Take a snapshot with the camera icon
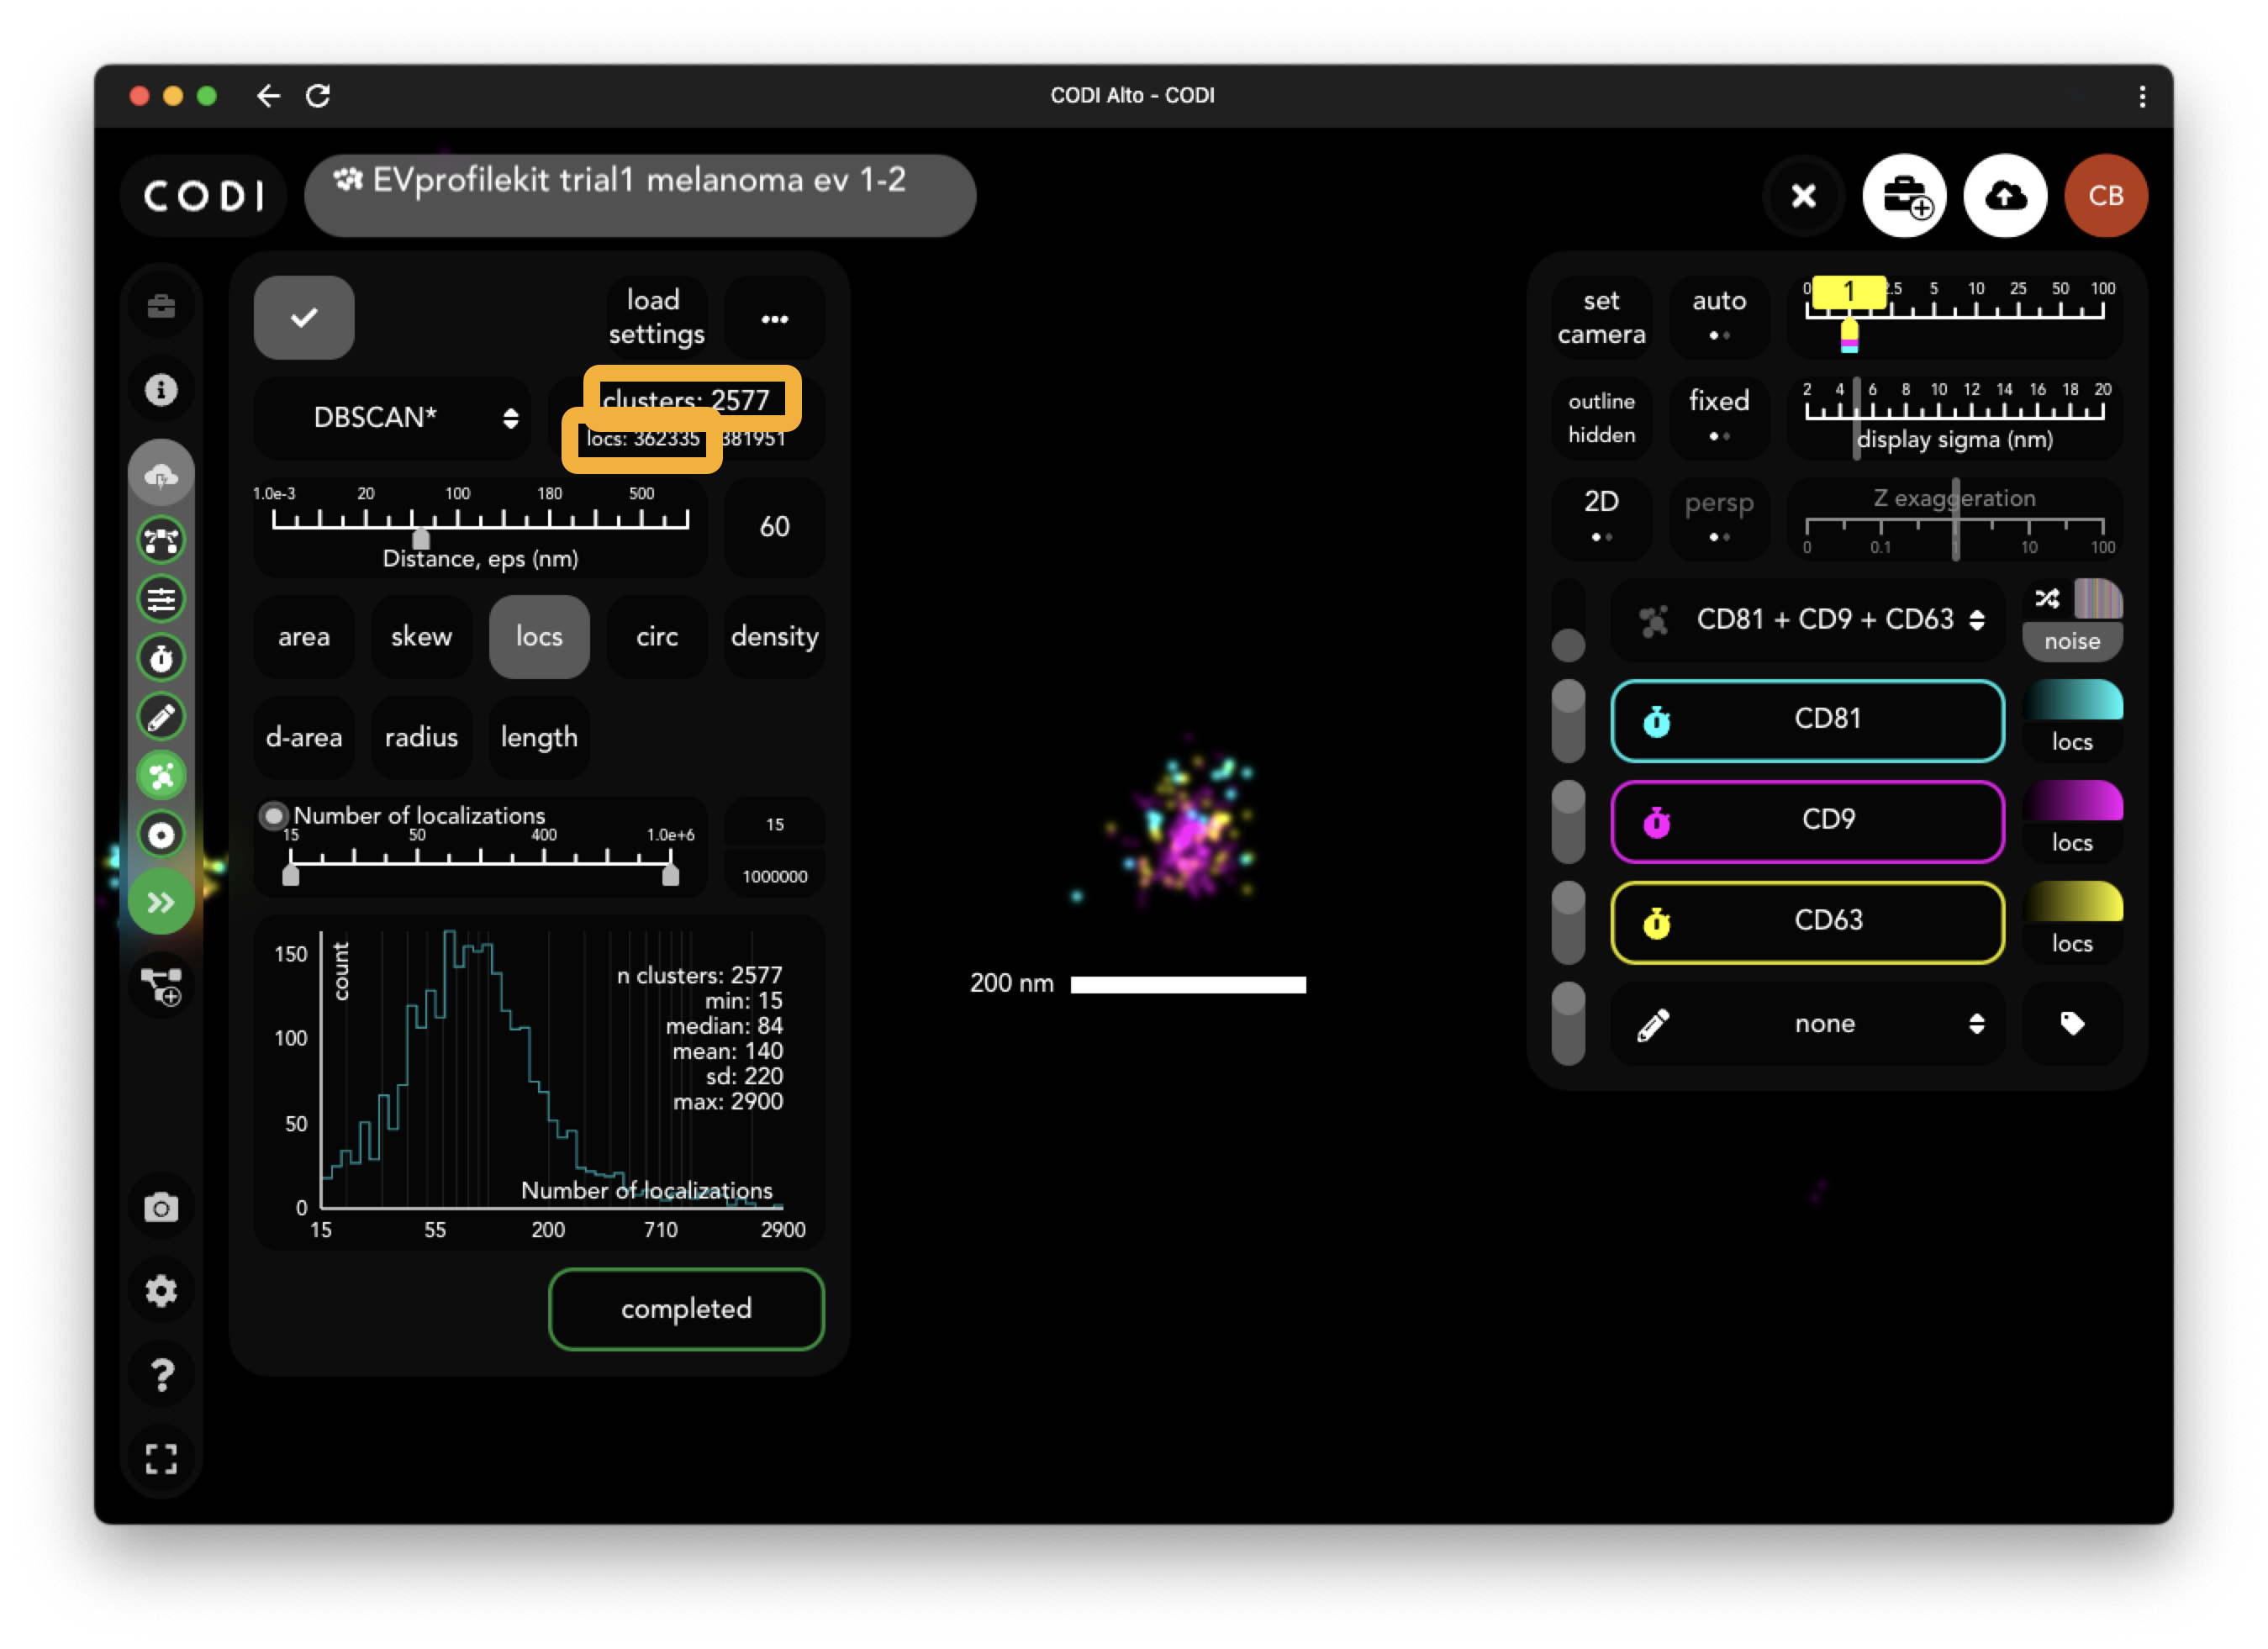2268x1649 pixels. (x=161, y=1208)
